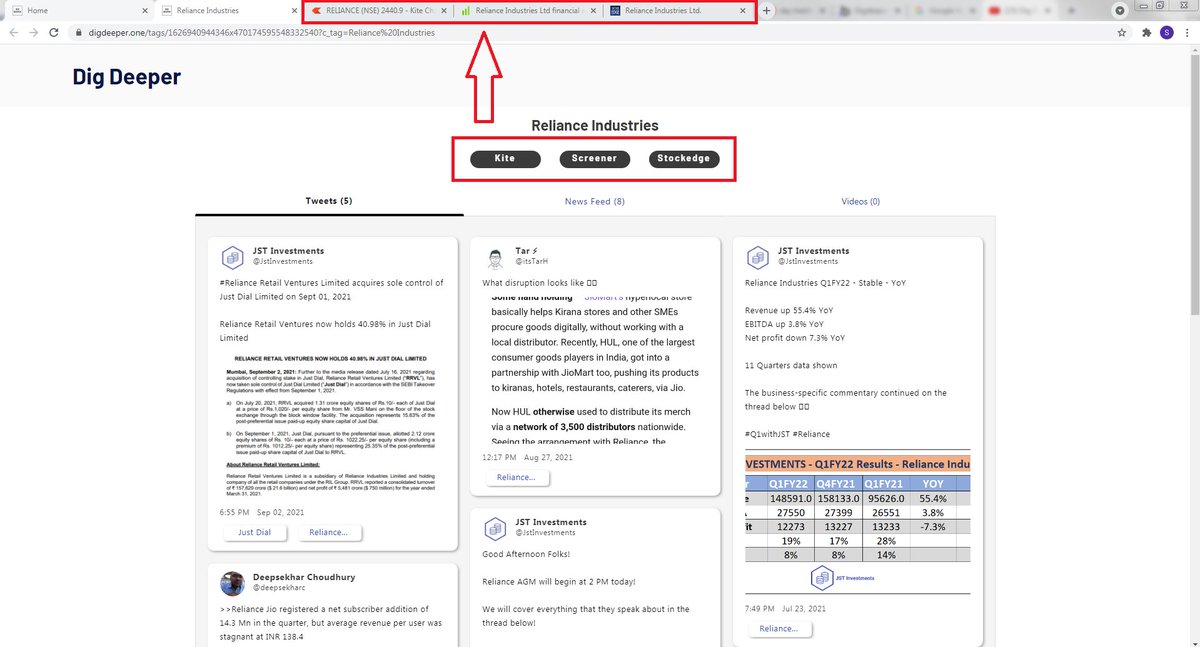
Task: Open the Q1FY22 results table image
Action: point(857,522)
